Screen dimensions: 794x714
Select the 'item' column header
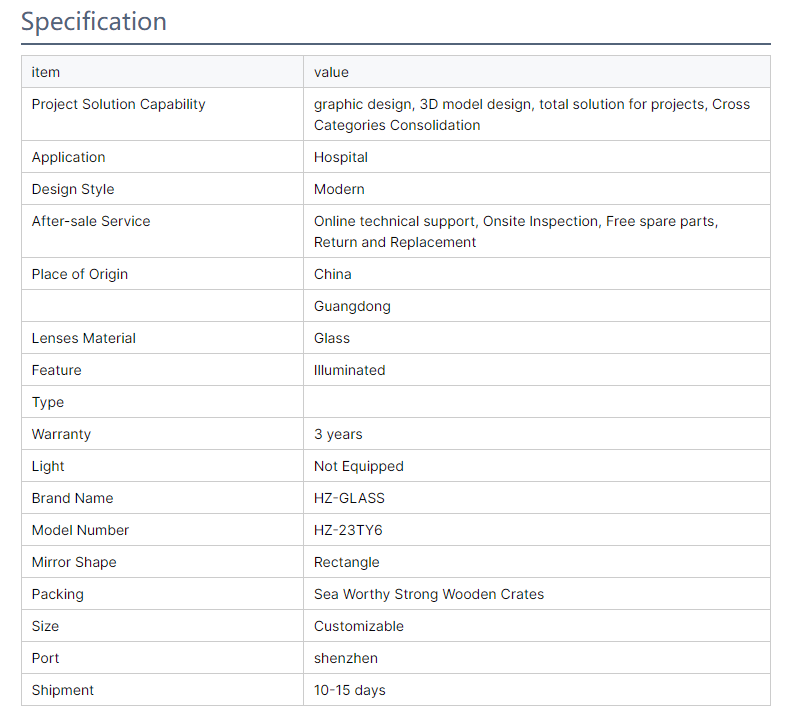[46, 72]
